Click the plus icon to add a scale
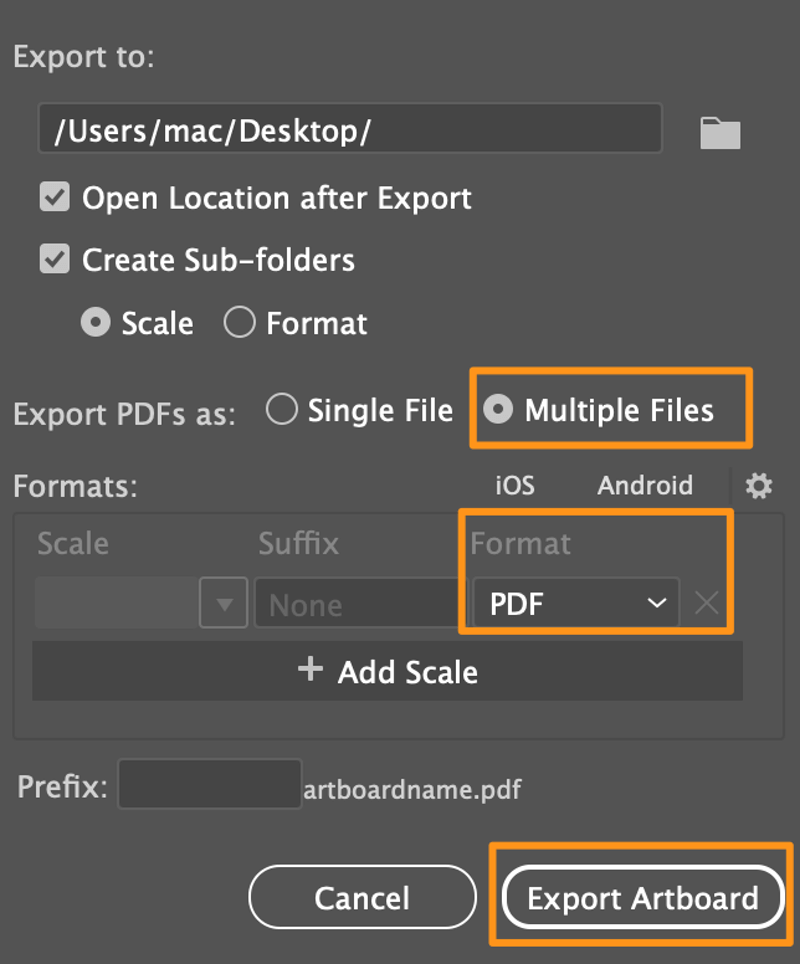Screen dimensions: 800x964 click(x=311, y=671)
